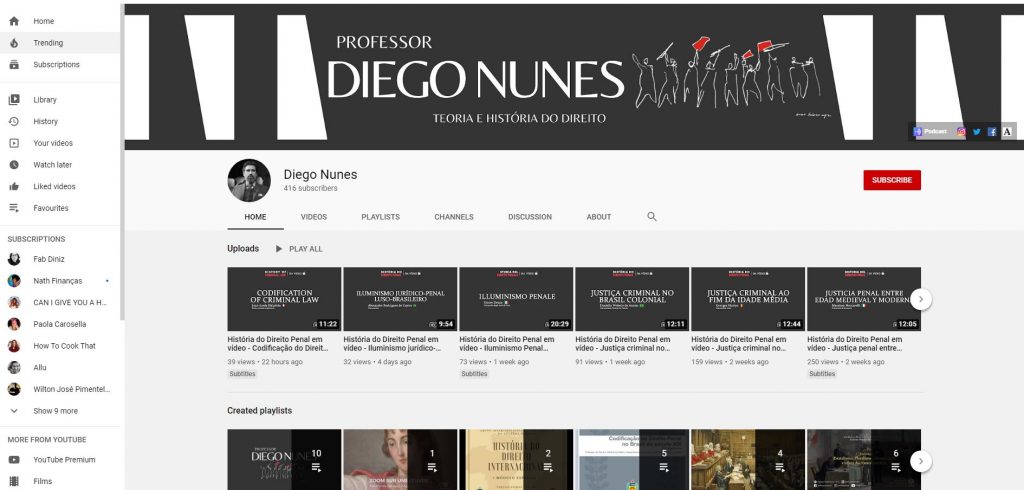Subscribe to Diego Nunes channel
This screenshot has height=490, width=1024.
(x=891, y=180)
